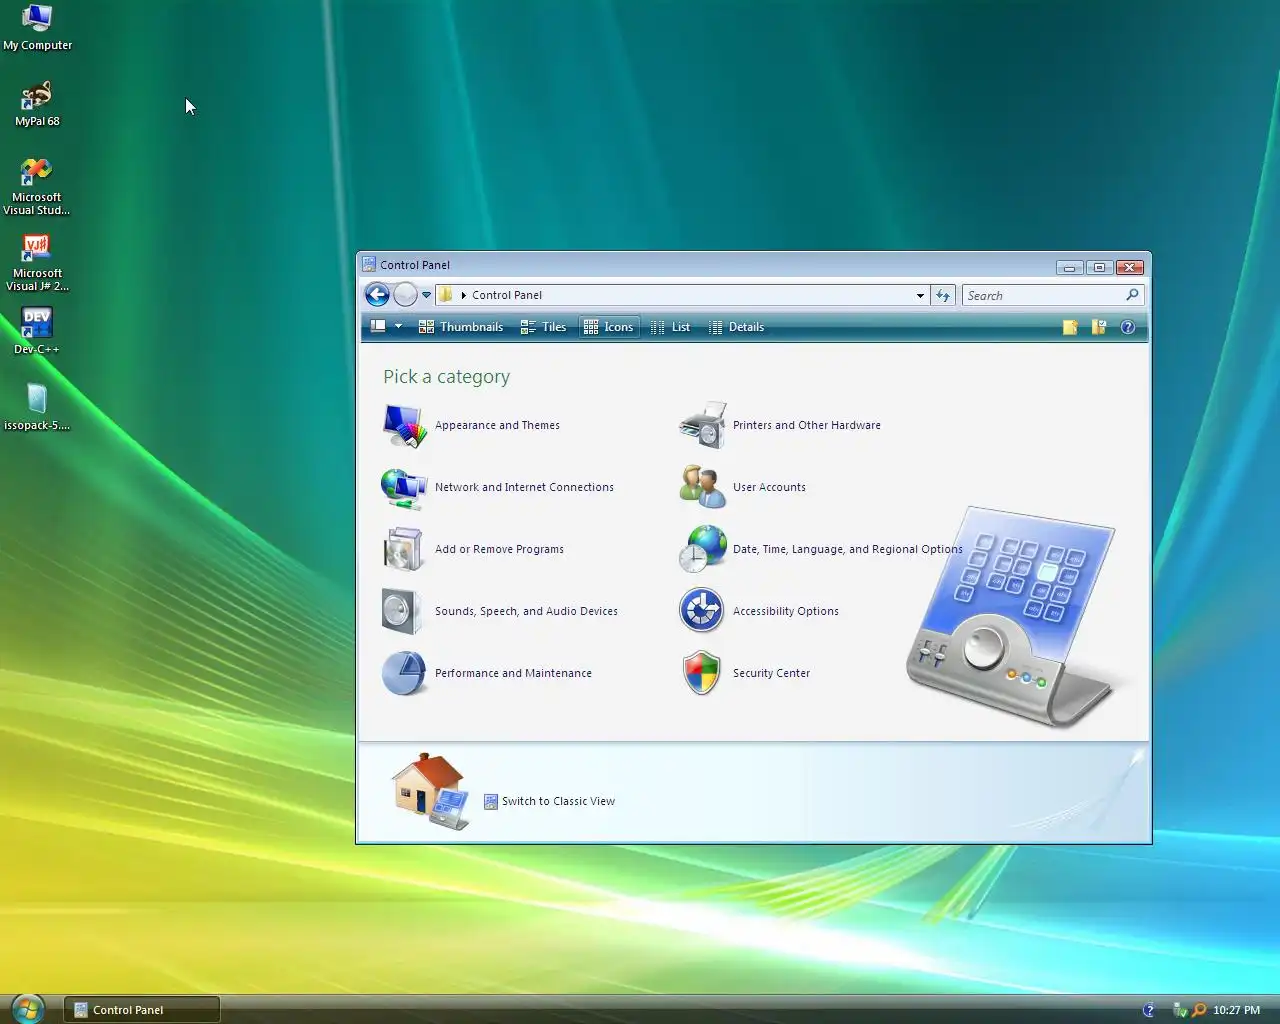Click the Network and Internet Connections link
This screenshot has height=1024, width=1280.
coord(524,488)
